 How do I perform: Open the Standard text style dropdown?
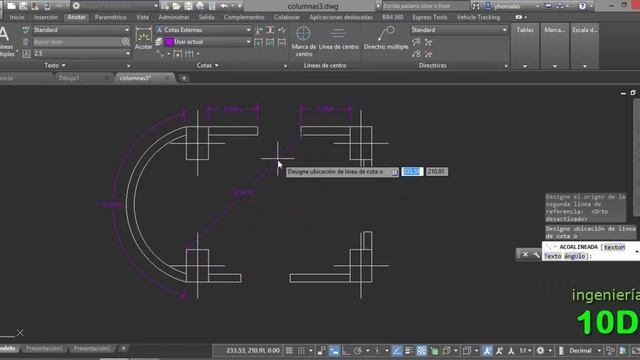tap(81, 30)
